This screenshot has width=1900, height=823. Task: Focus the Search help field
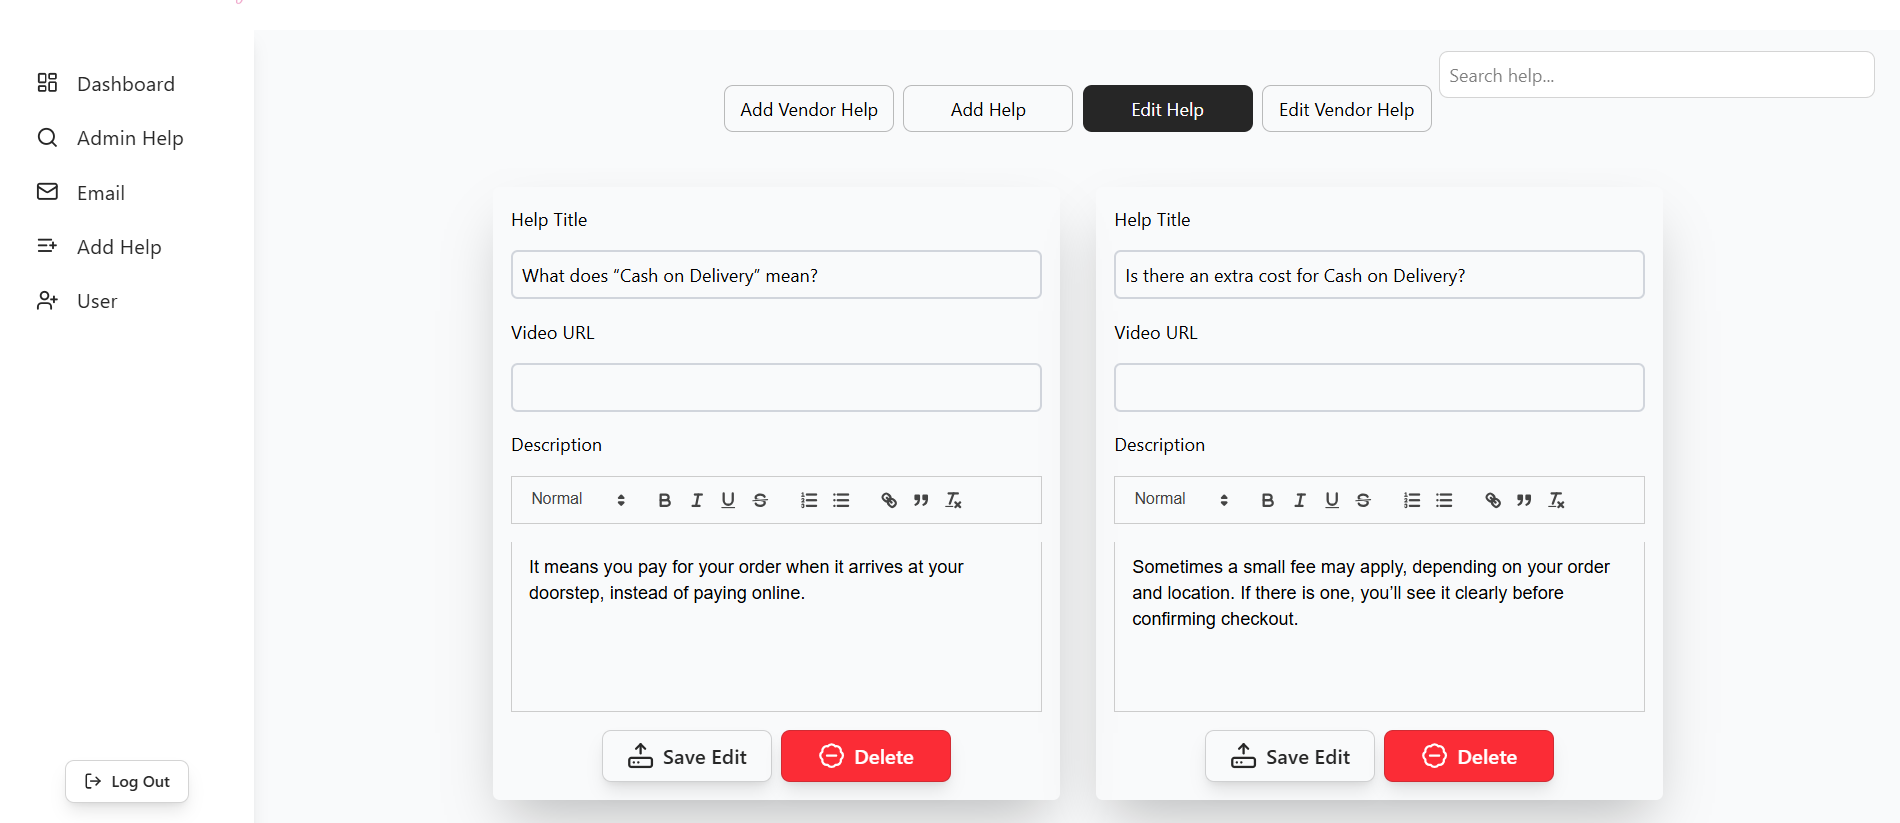1656,75
